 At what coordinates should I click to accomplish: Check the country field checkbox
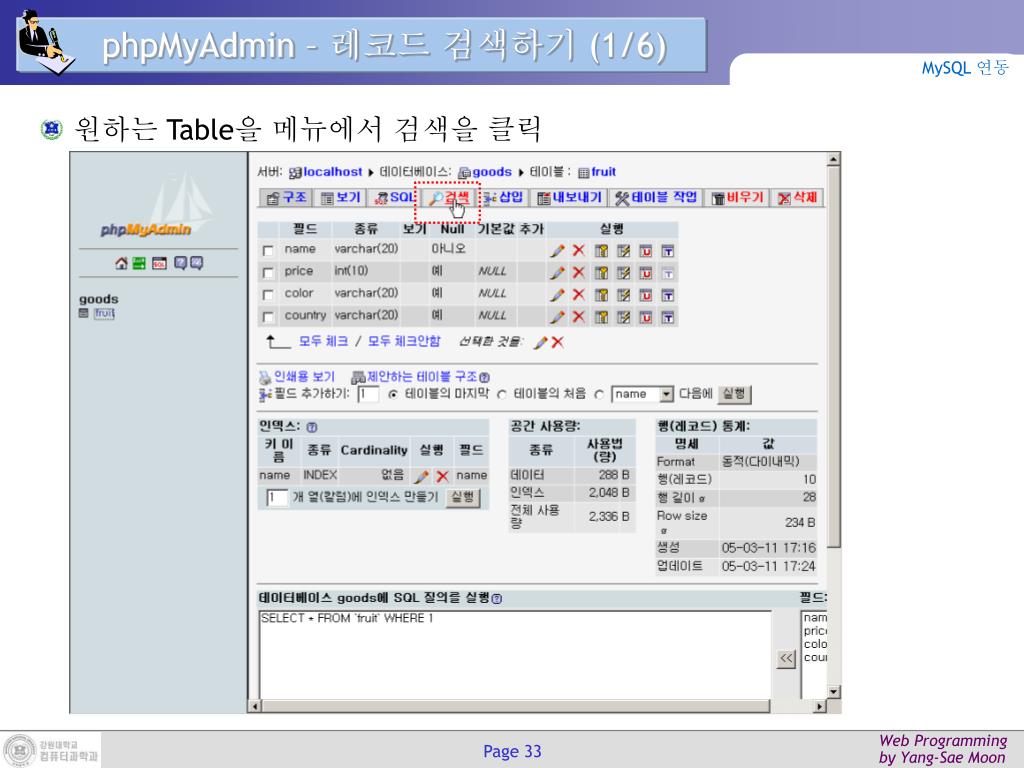click(x=268, y=317)
